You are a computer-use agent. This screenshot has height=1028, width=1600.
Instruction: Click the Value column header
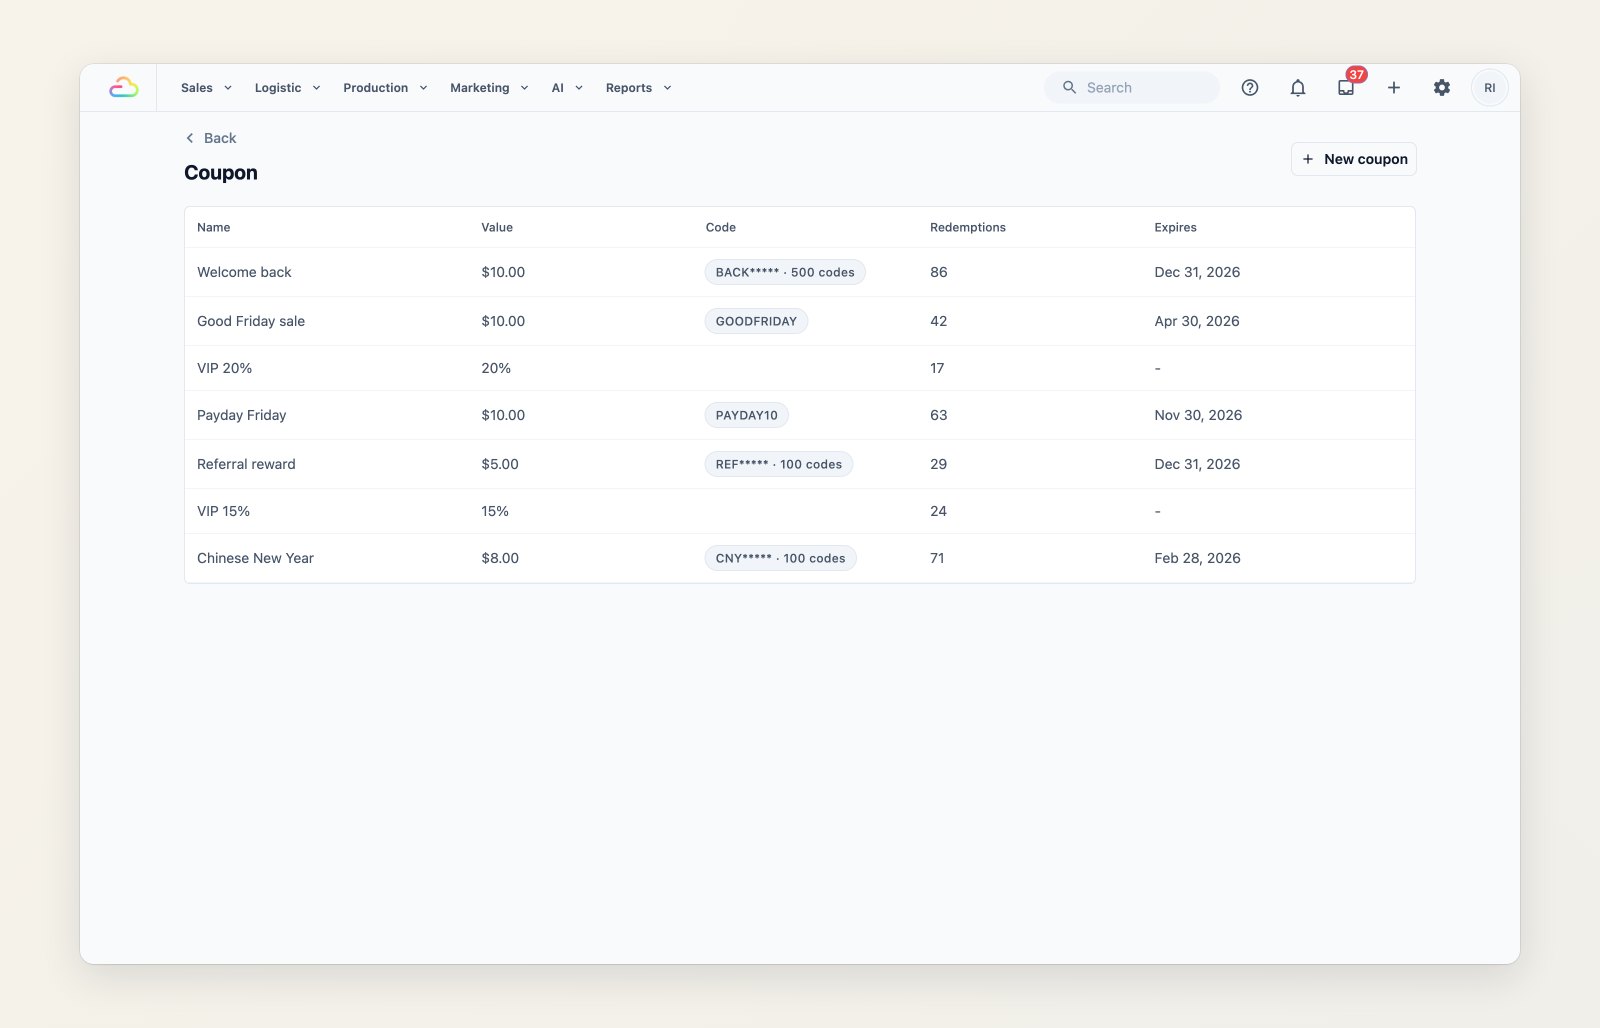pyautogui.click(x=497, y=228)
